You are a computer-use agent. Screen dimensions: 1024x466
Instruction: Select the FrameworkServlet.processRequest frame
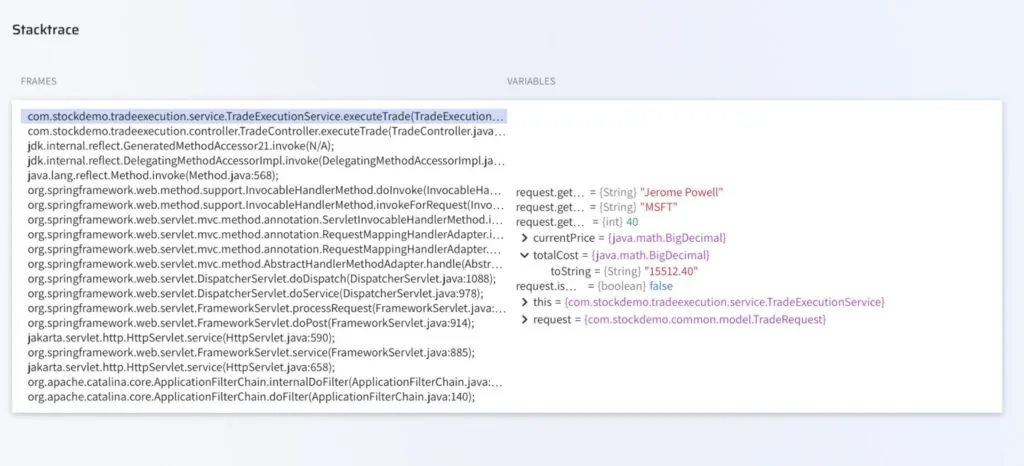point(266,309)
